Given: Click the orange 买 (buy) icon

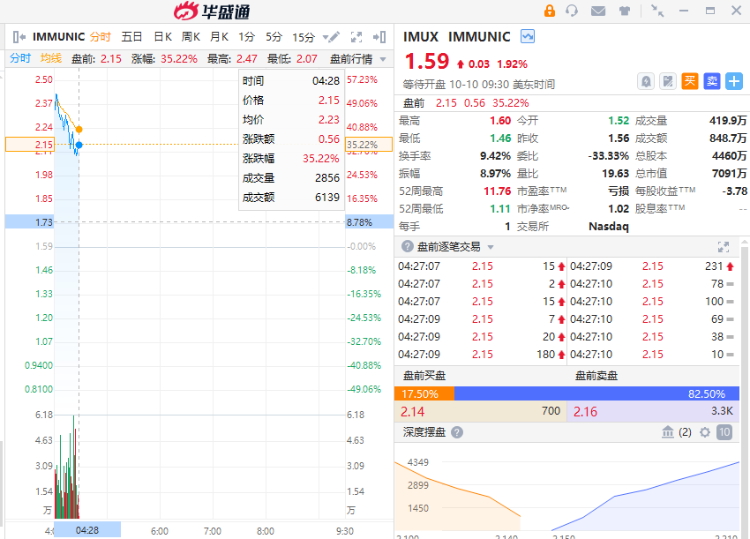Looking at the screenshot, I should click(x=690, y=81).
